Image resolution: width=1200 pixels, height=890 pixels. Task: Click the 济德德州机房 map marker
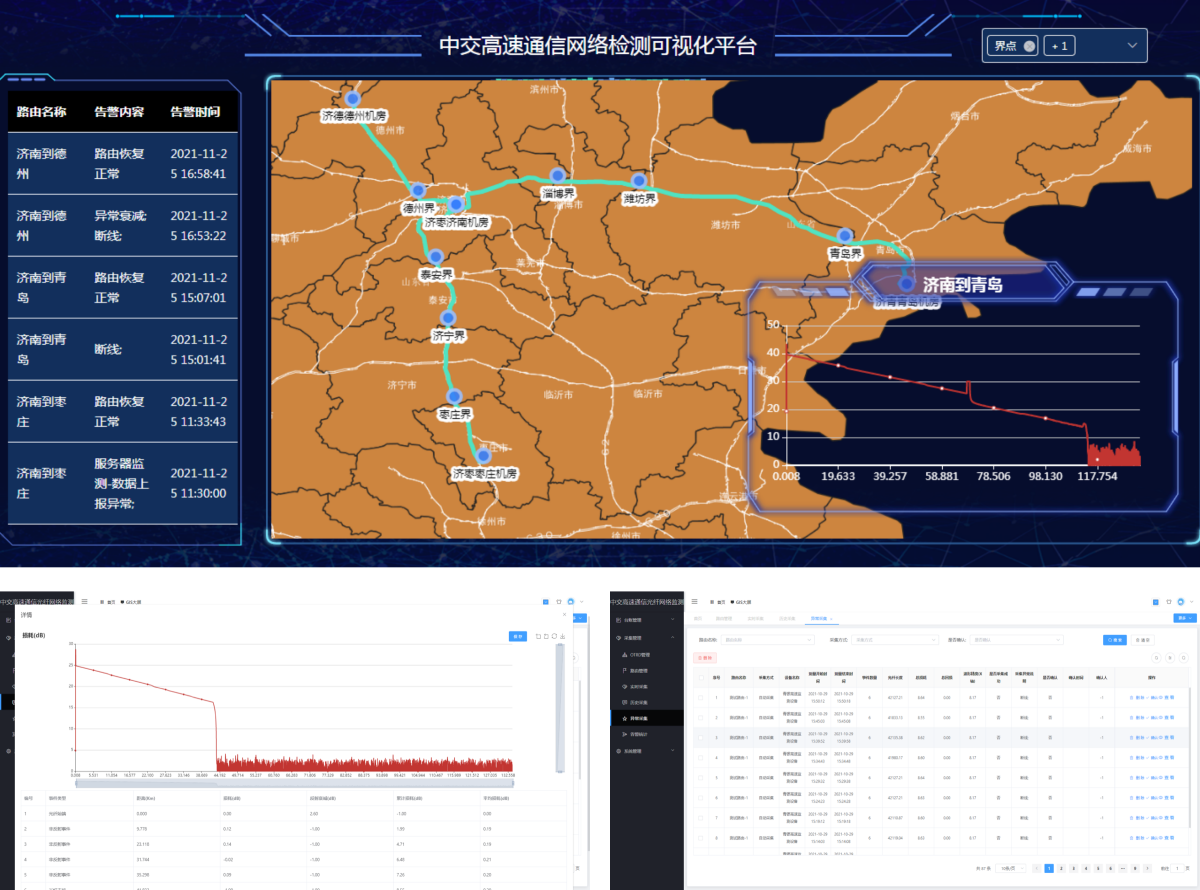352,98
